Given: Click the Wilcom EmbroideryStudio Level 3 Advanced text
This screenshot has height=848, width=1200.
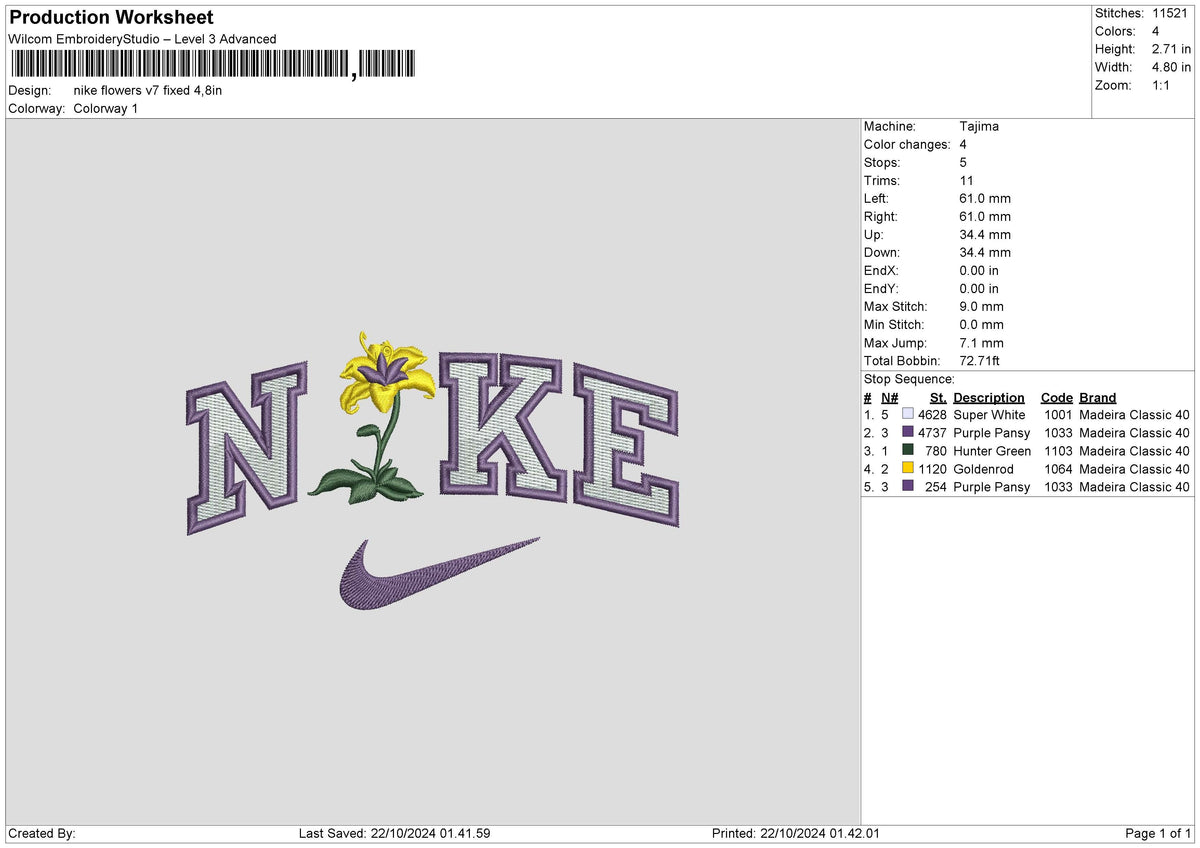Looking at the screenshot, I should (x=142, y=39).
